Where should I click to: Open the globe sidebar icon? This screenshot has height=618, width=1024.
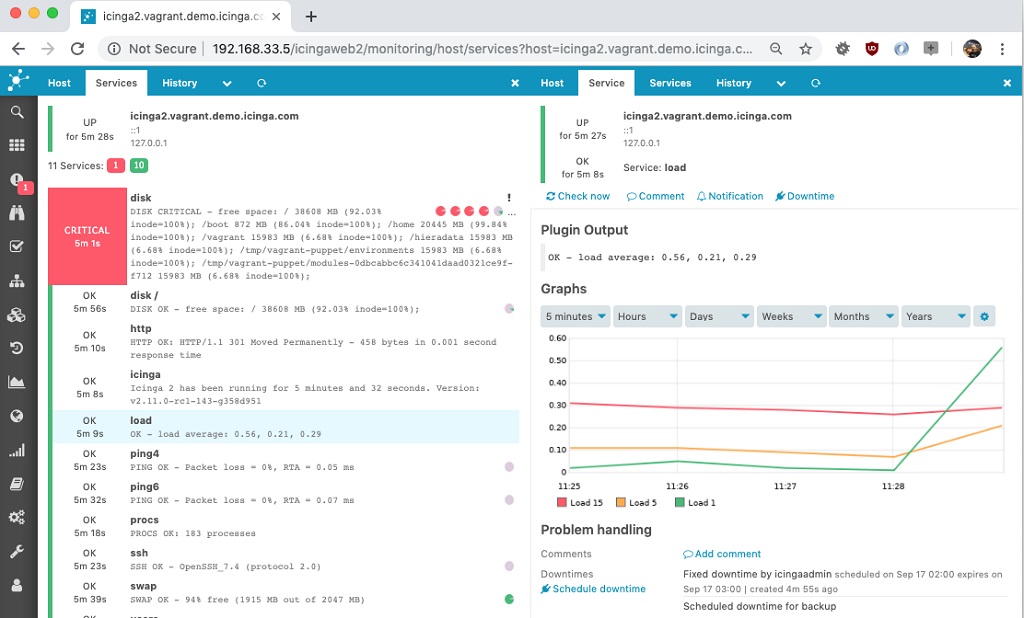click(x=17, y=416)
